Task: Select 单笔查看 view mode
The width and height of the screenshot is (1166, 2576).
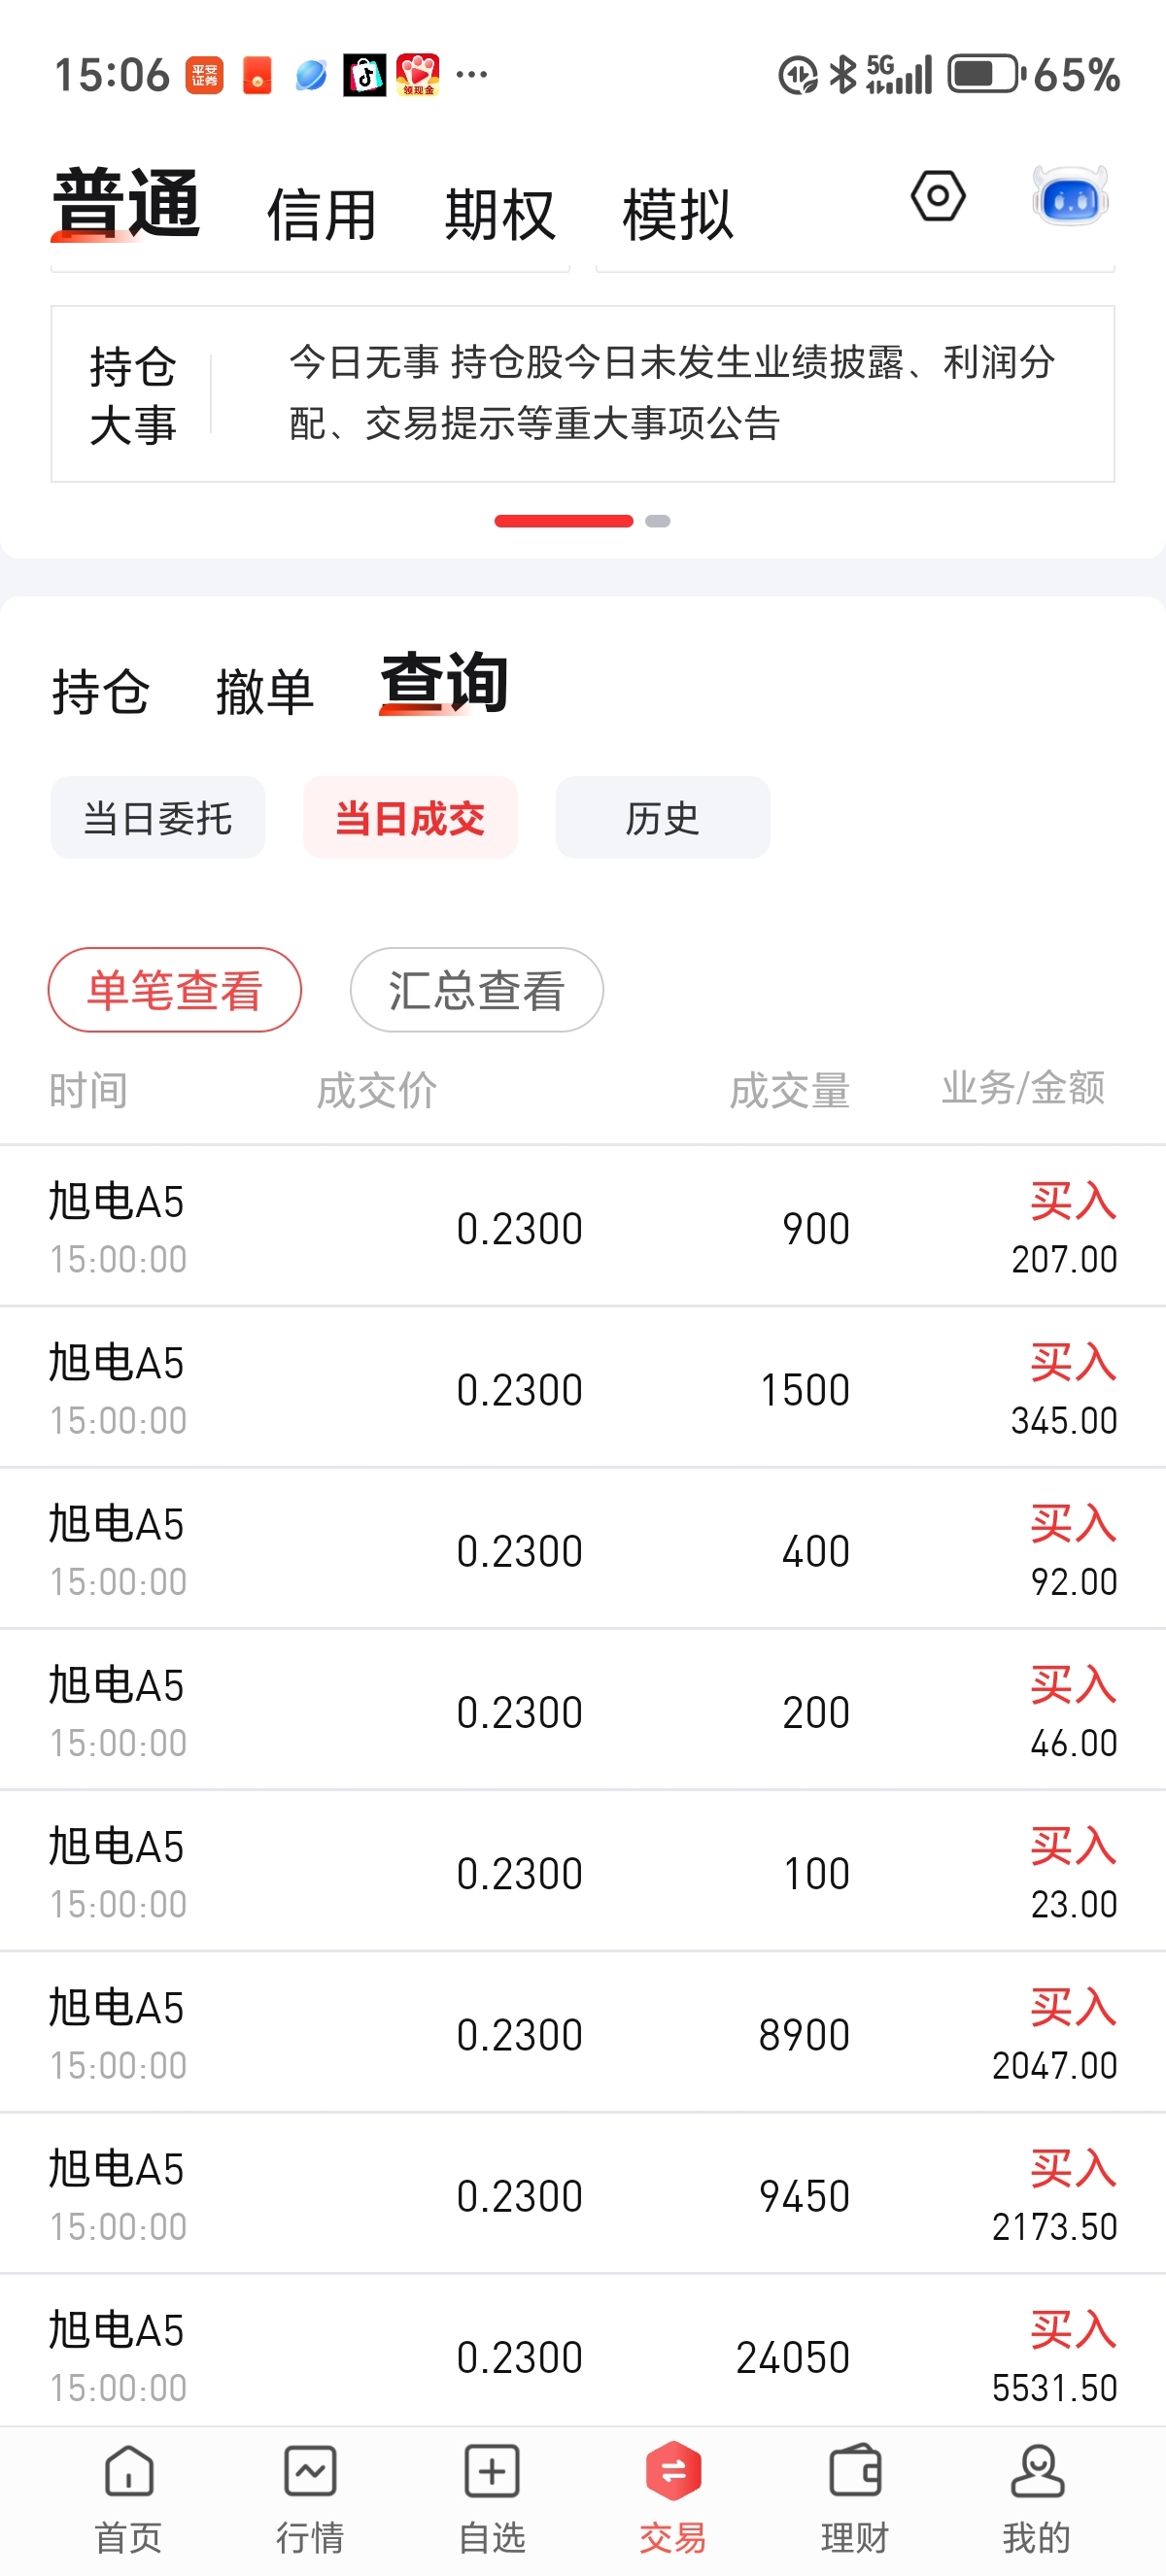Action: pos(175,990)
